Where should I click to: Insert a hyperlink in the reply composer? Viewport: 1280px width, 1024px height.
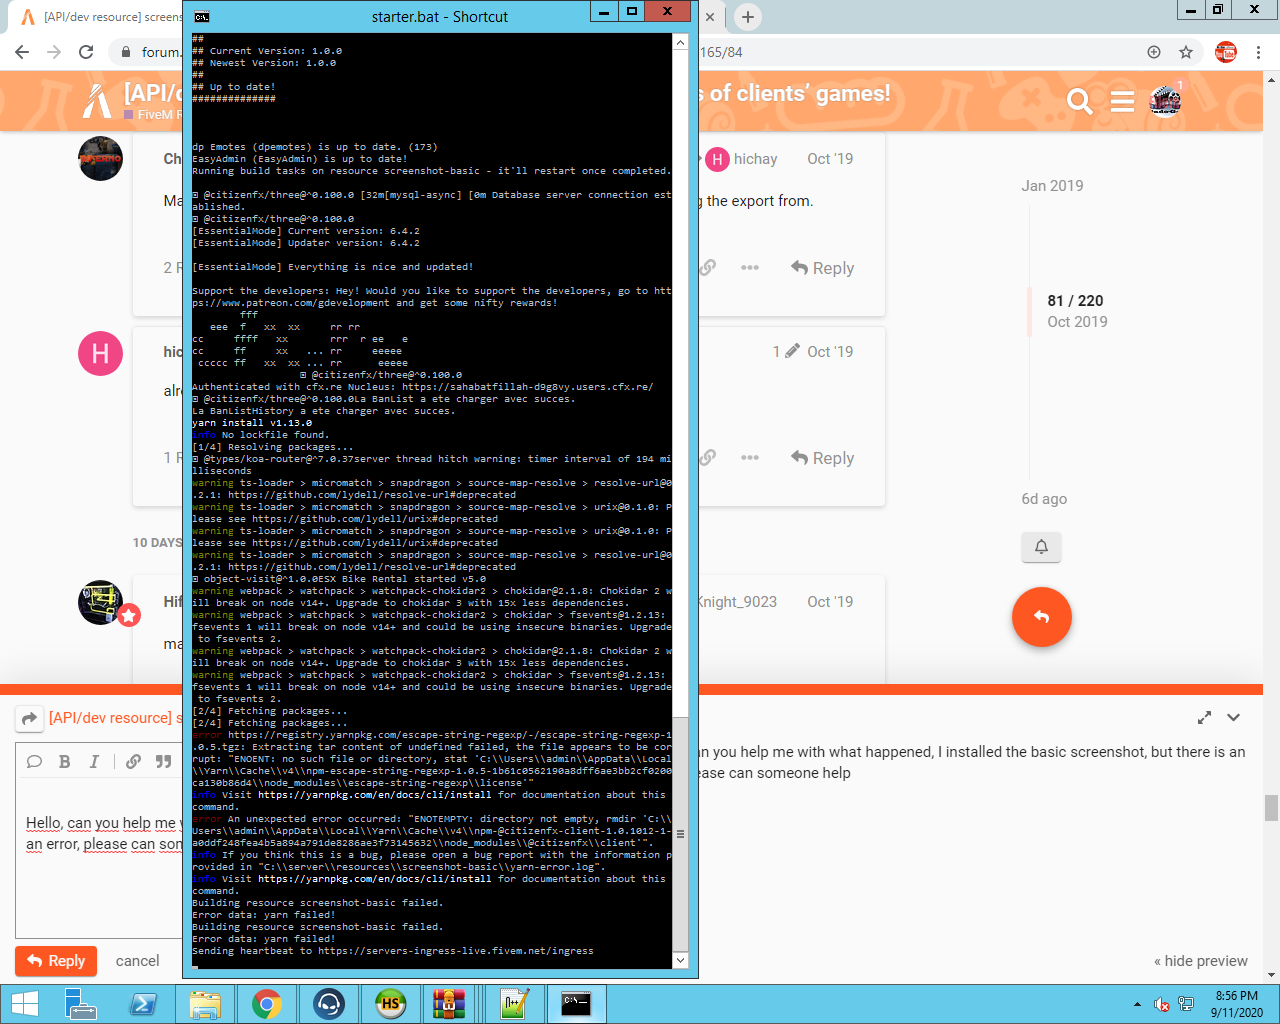tap(131, 761)
